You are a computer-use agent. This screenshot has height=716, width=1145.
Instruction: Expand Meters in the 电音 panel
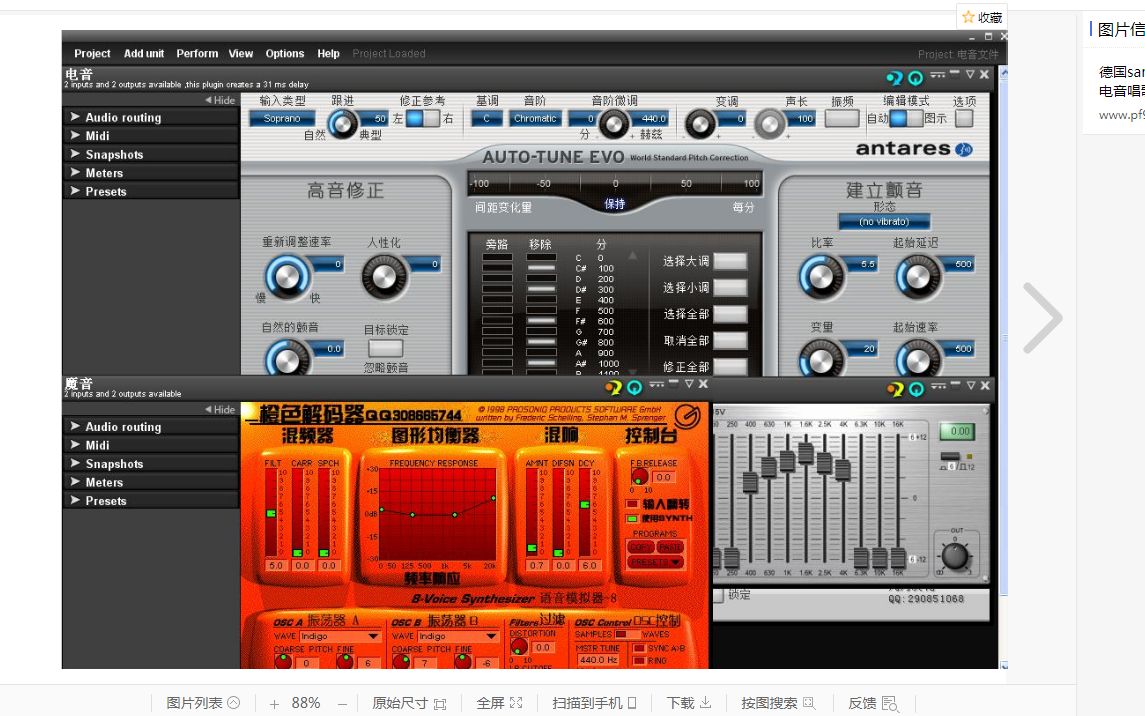(x=151, y=173)
